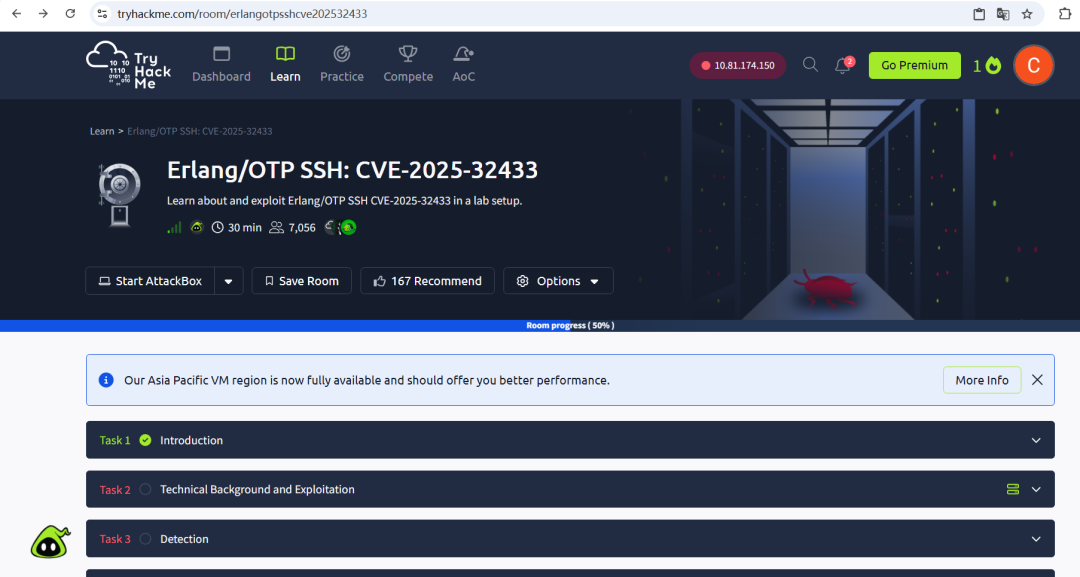
Task: Expand Task 2 Technical Background chevron
Action: (x=1036, y=490)
